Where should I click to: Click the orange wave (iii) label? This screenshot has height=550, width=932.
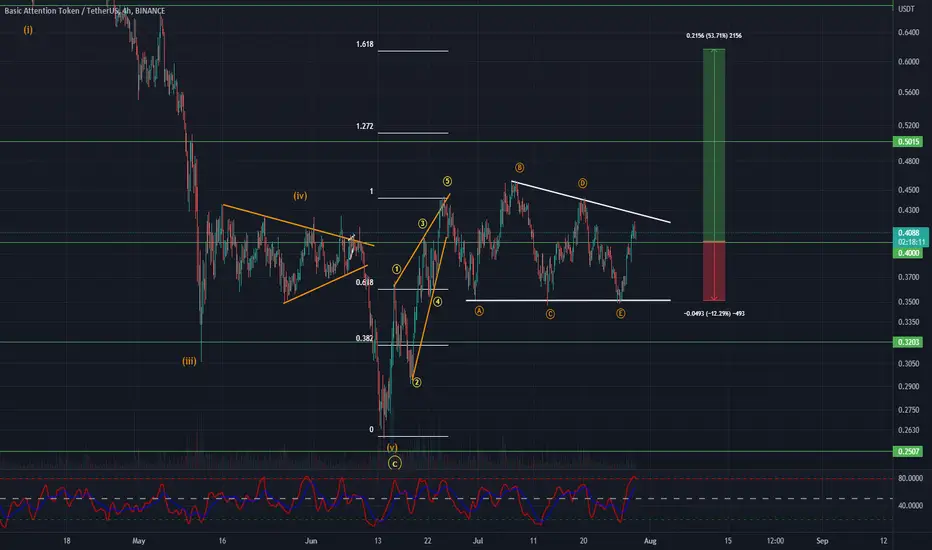click(189, 361)
